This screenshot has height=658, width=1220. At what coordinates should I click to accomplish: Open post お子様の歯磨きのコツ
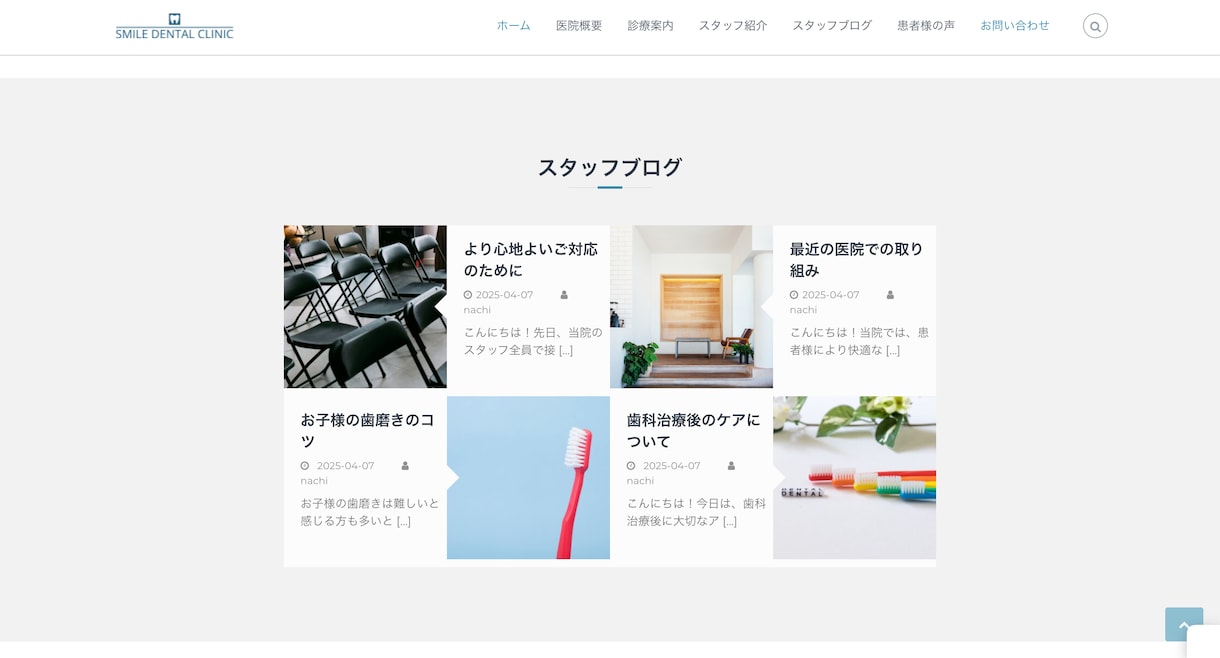[367, 431]
